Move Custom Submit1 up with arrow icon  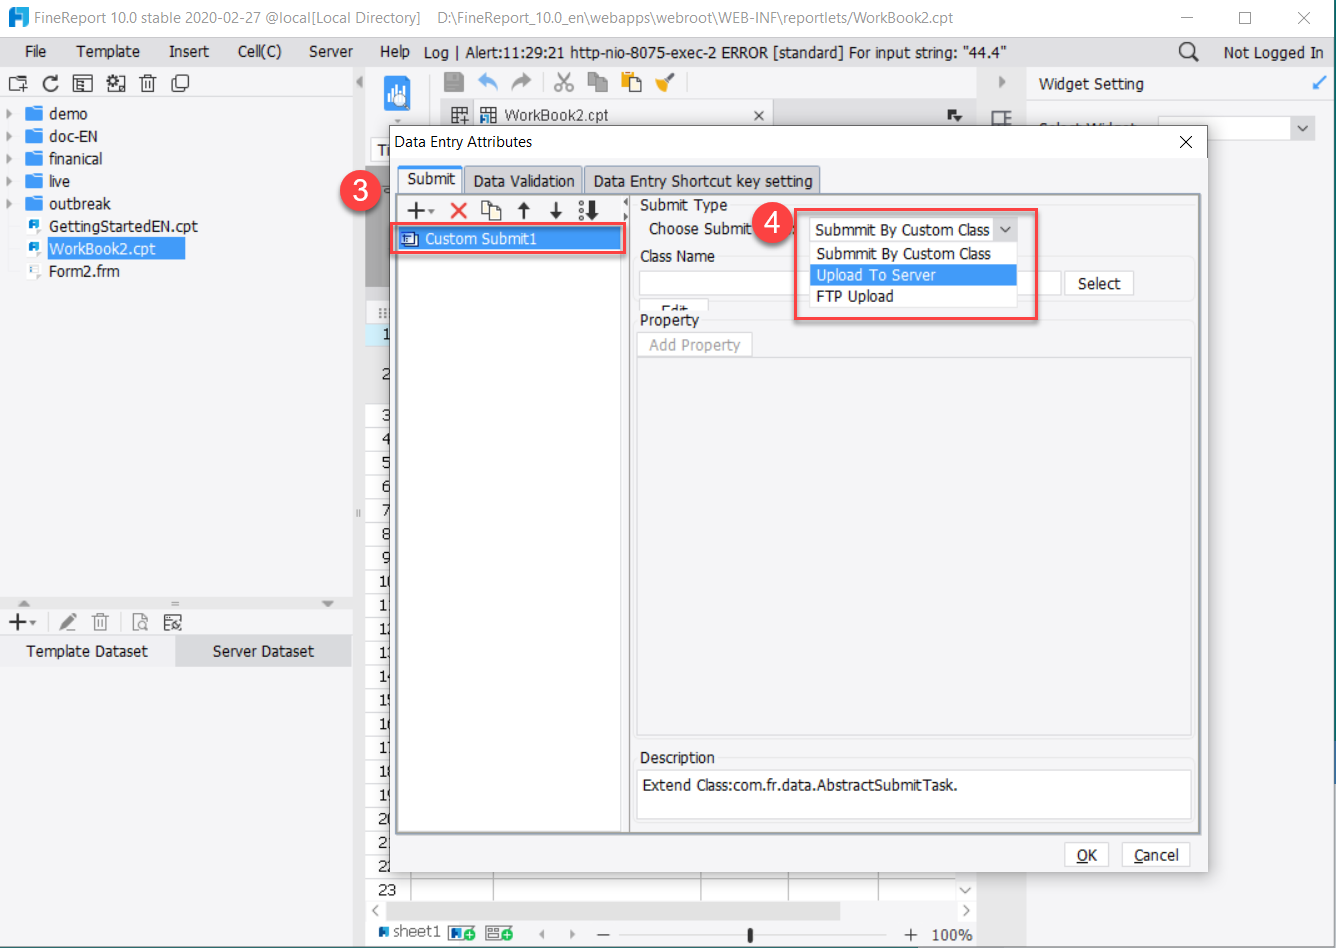tap(523, 210)
